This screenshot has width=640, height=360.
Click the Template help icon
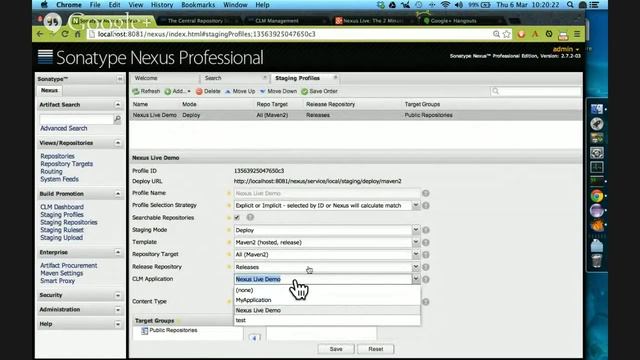pos(426,242)
